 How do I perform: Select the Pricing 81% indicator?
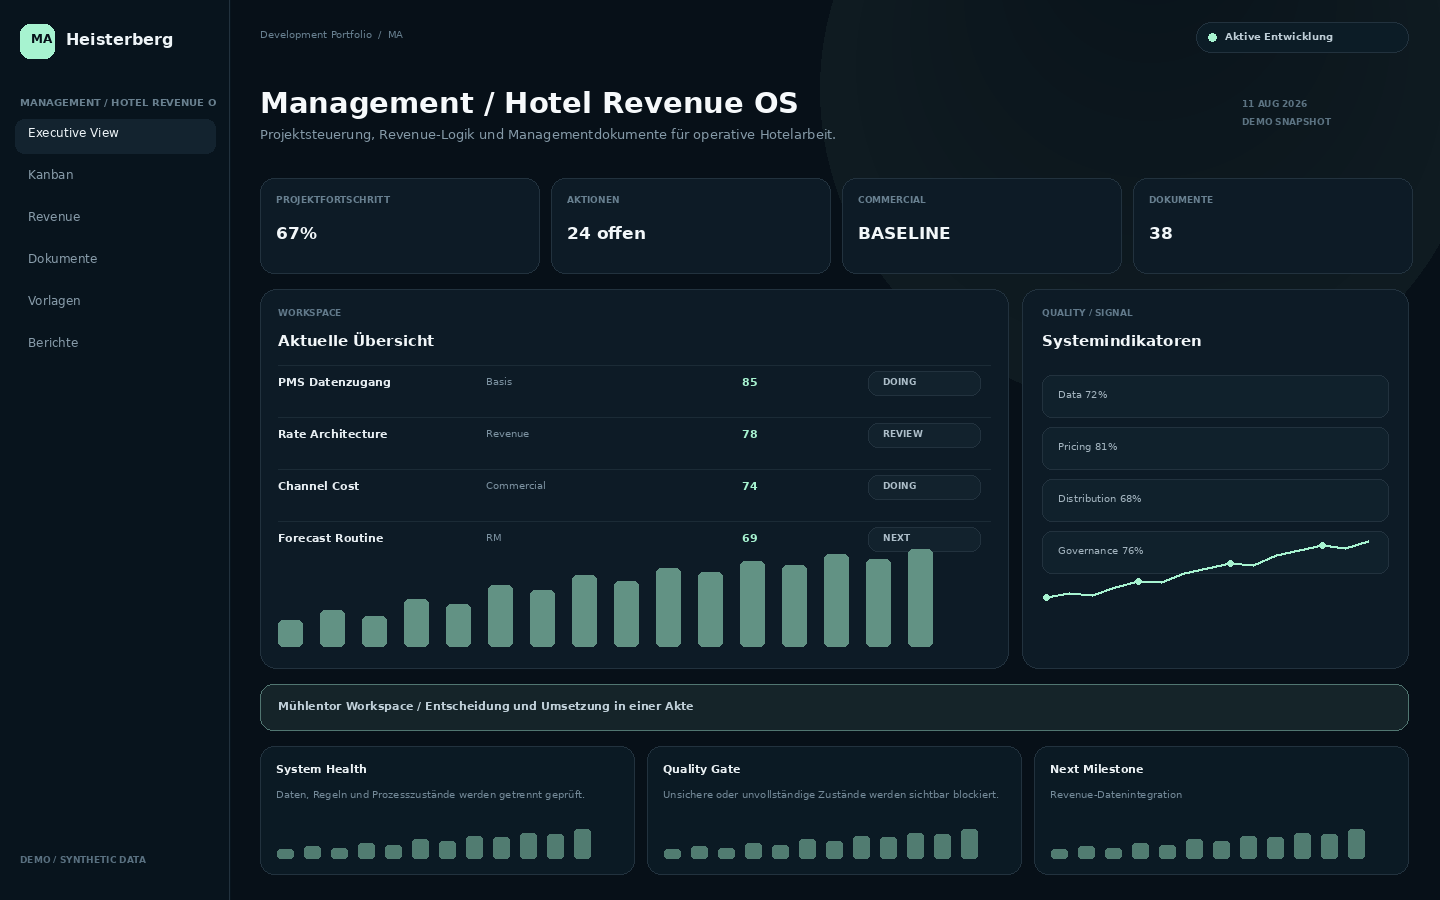(x=1215, y=448)
